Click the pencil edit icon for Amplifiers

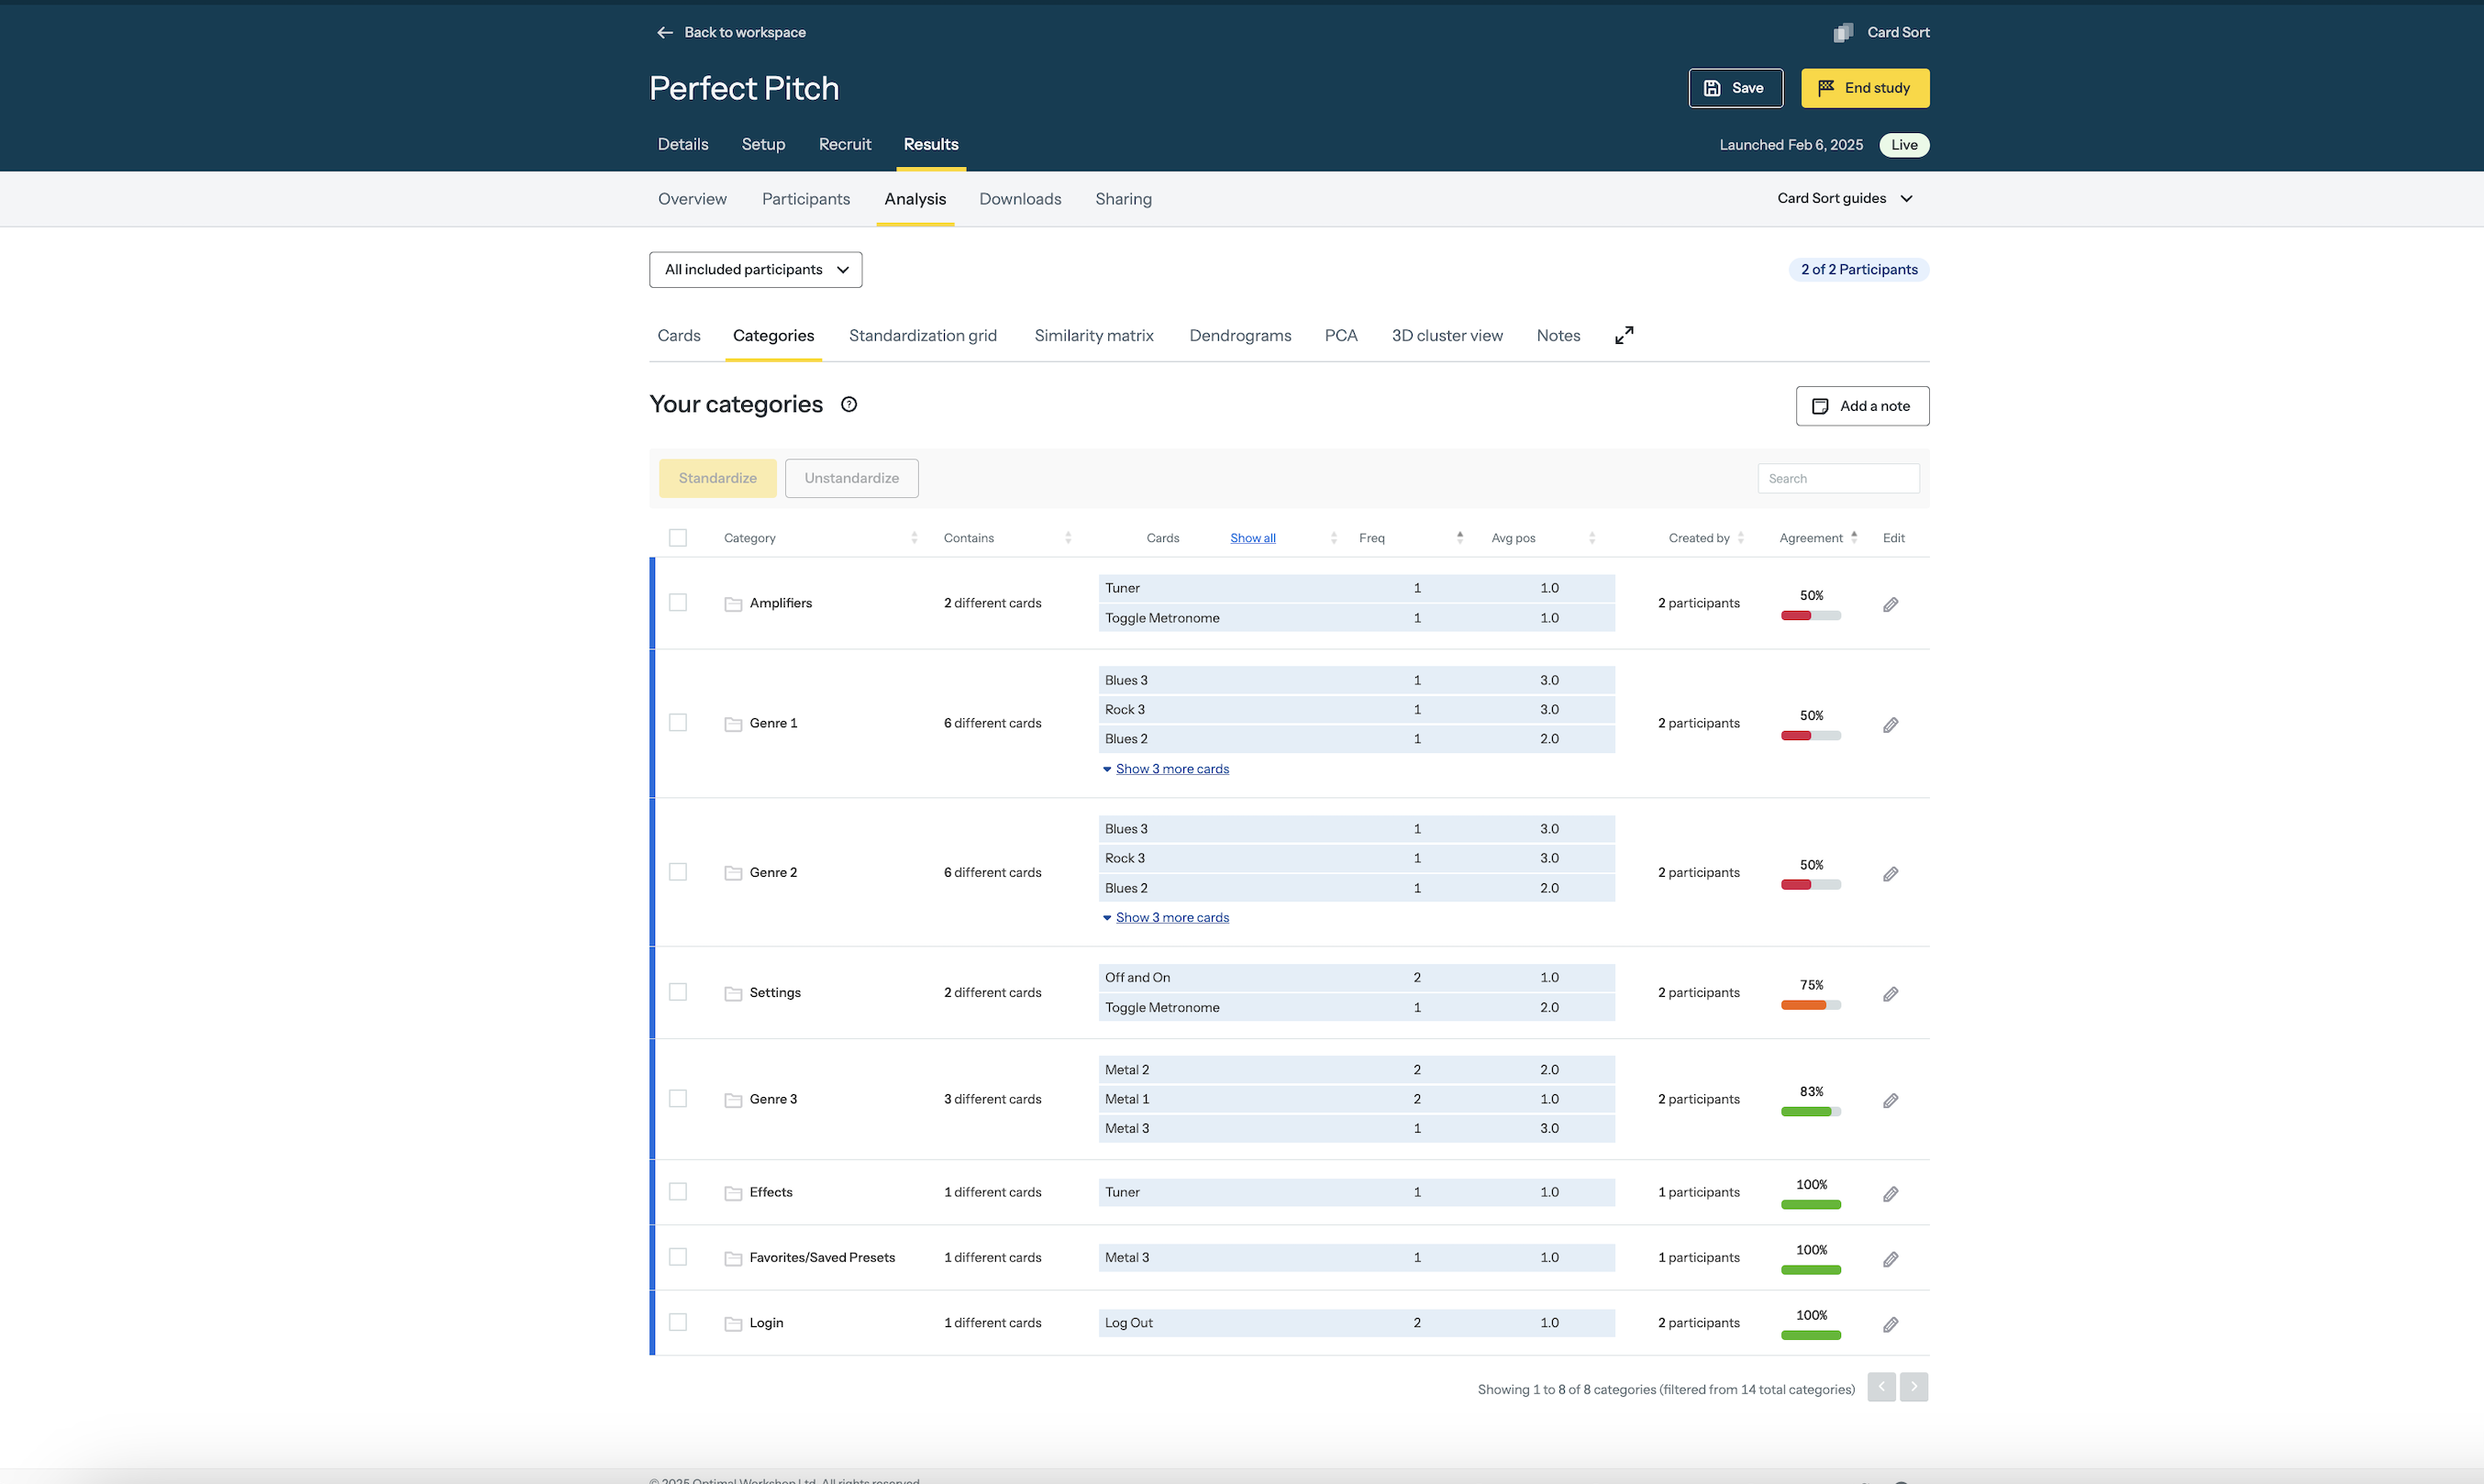pyautogui.click(x=1890, y=604)
